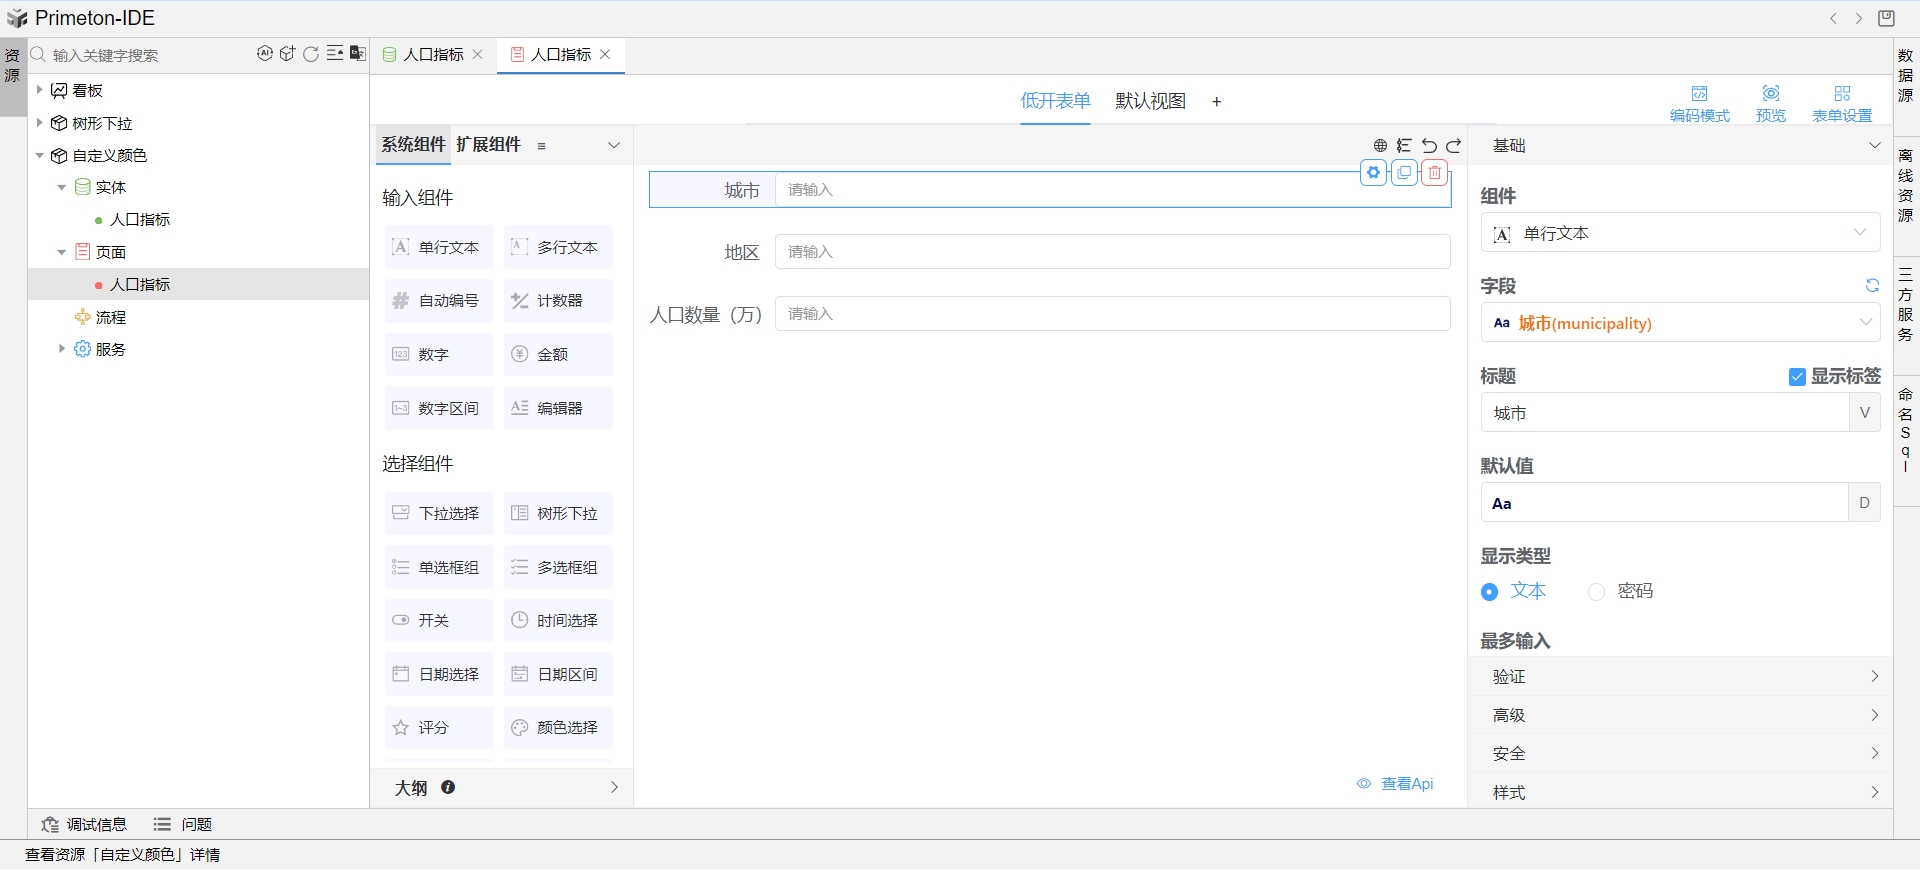
Task: Select the 密码 display type
Action: click(1597, 592)
